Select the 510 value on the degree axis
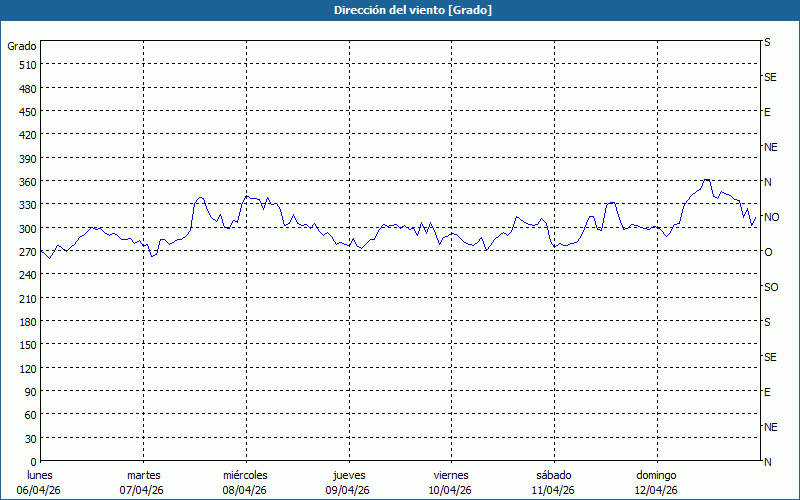 27,64
